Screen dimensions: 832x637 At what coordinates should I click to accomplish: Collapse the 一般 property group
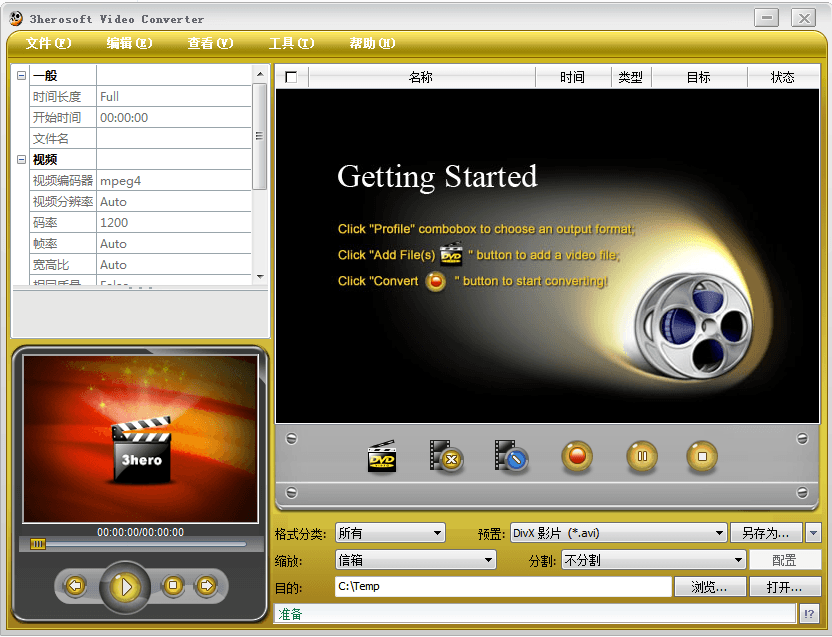coord(21,76)
